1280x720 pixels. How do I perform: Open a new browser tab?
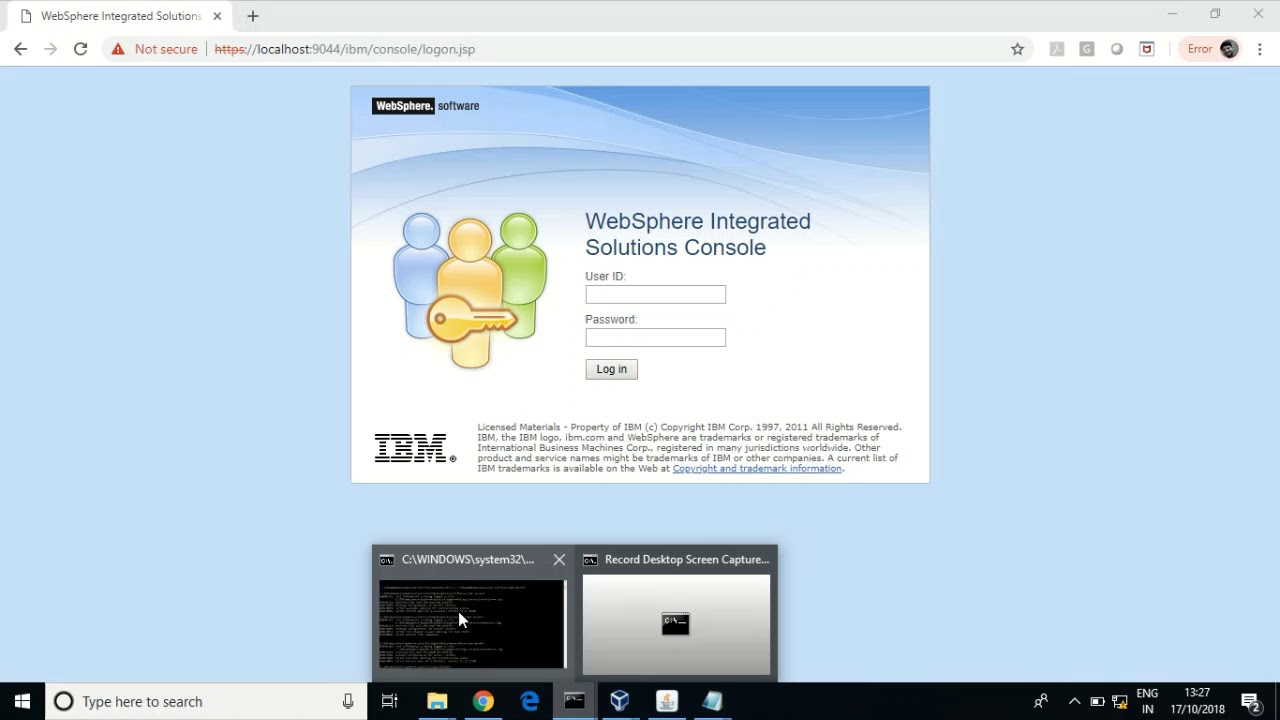point(253,16)
